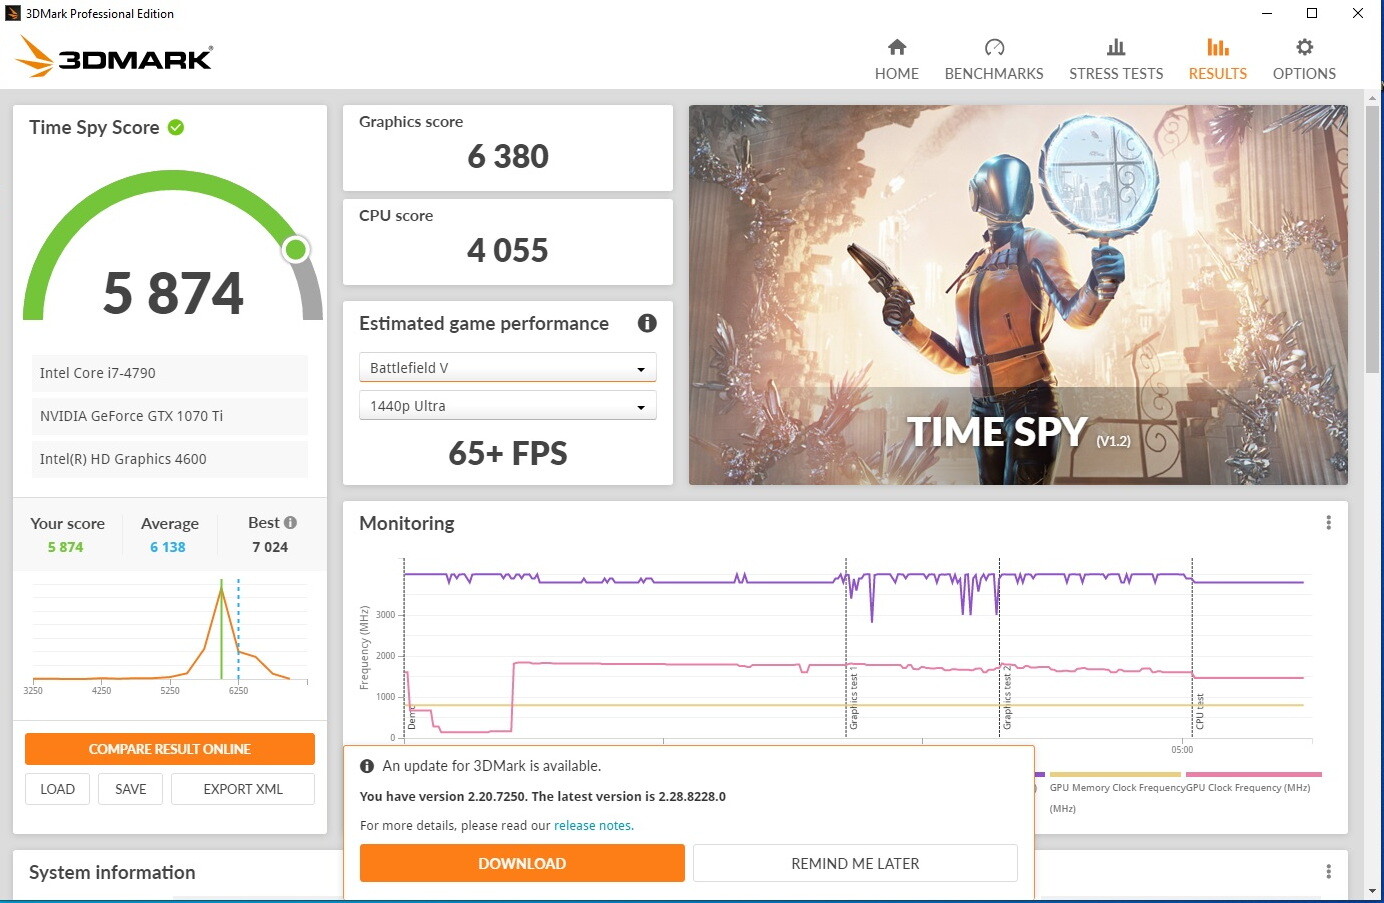1384x903 pixels.
Task: Open the release notes link
Action: (592, 826)
